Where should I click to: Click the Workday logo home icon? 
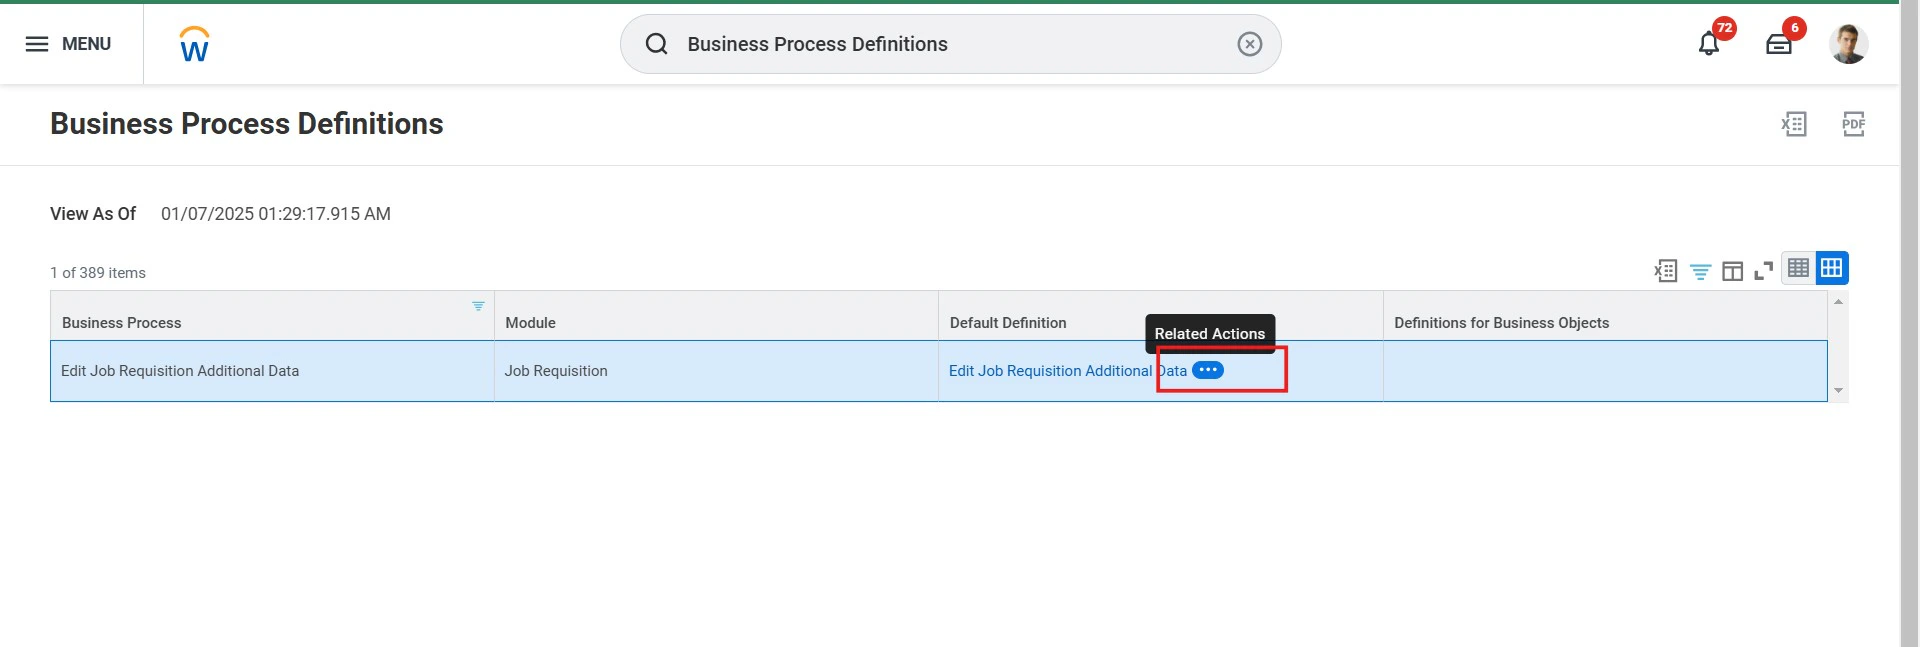pyautogui.click(x=194, y=44)
